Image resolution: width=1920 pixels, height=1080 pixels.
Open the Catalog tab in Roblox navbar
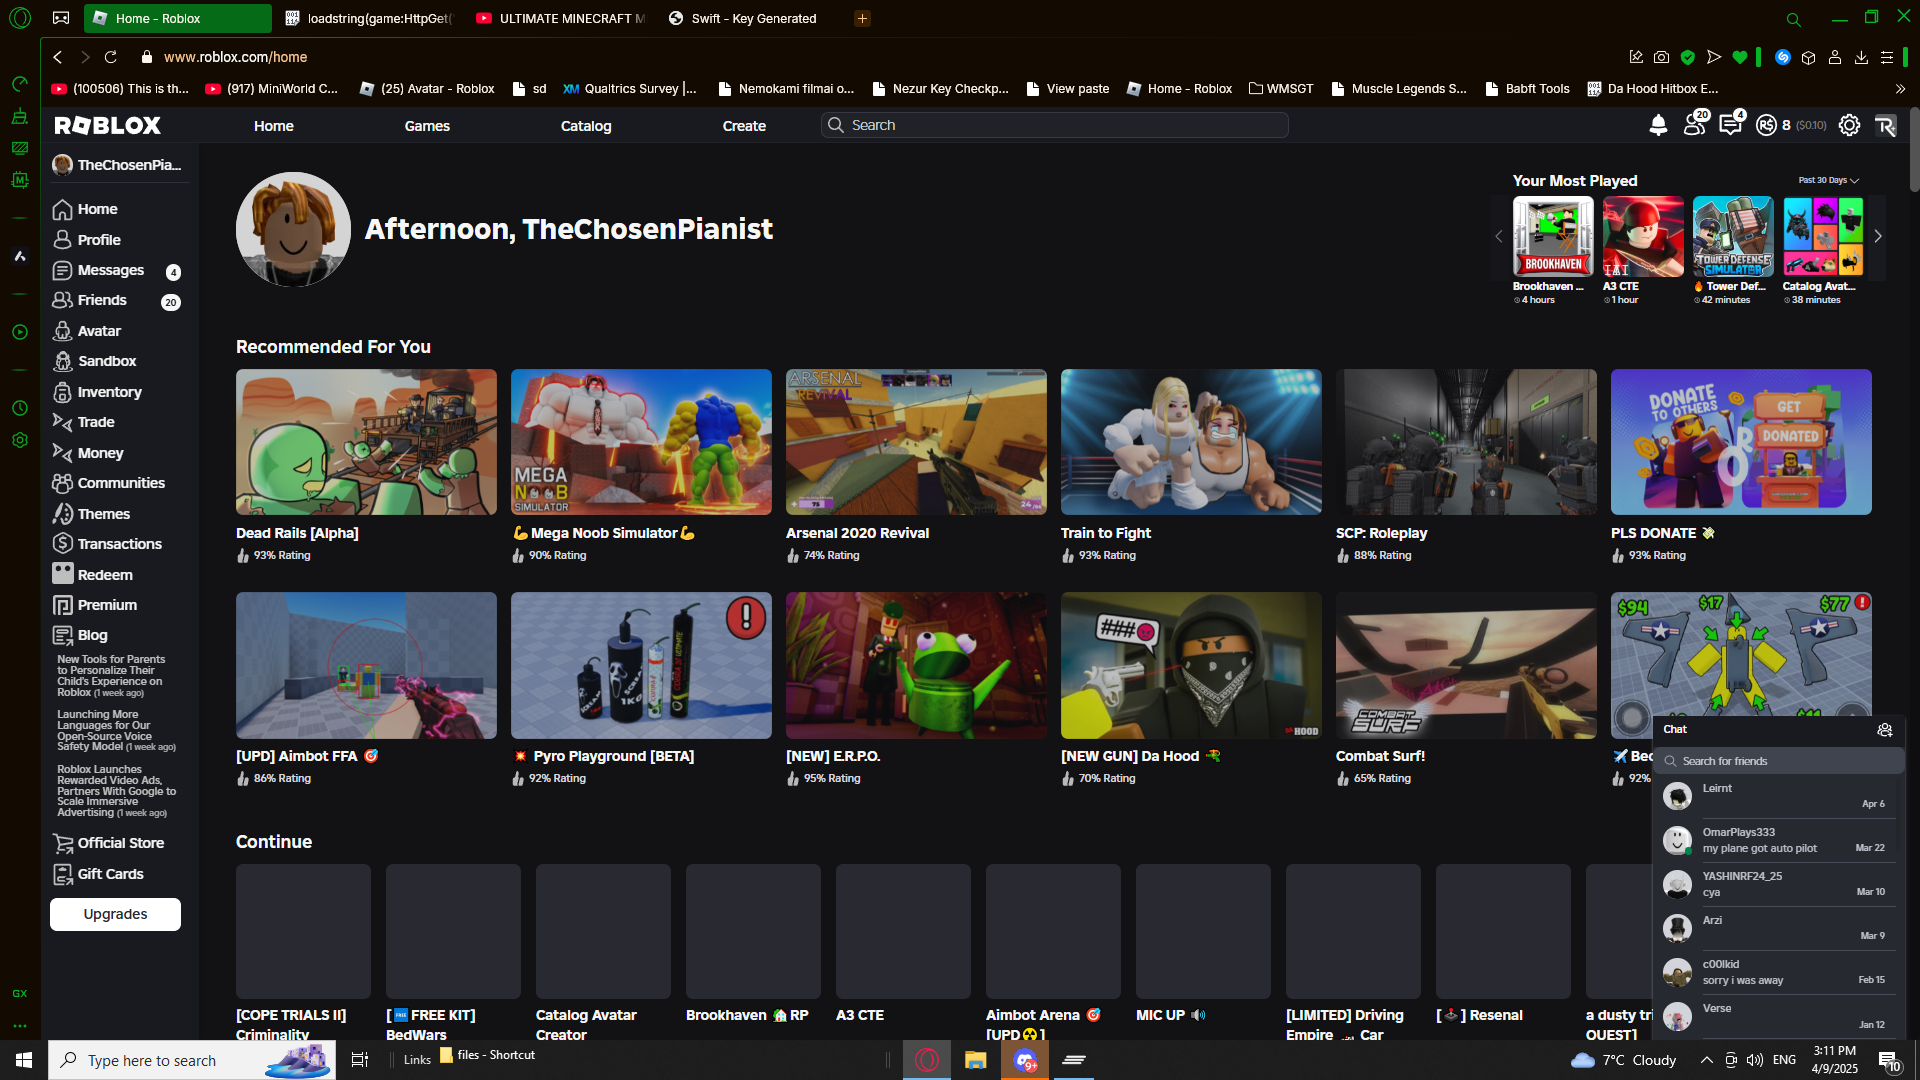pyautogui.click(x=586, y=126)
